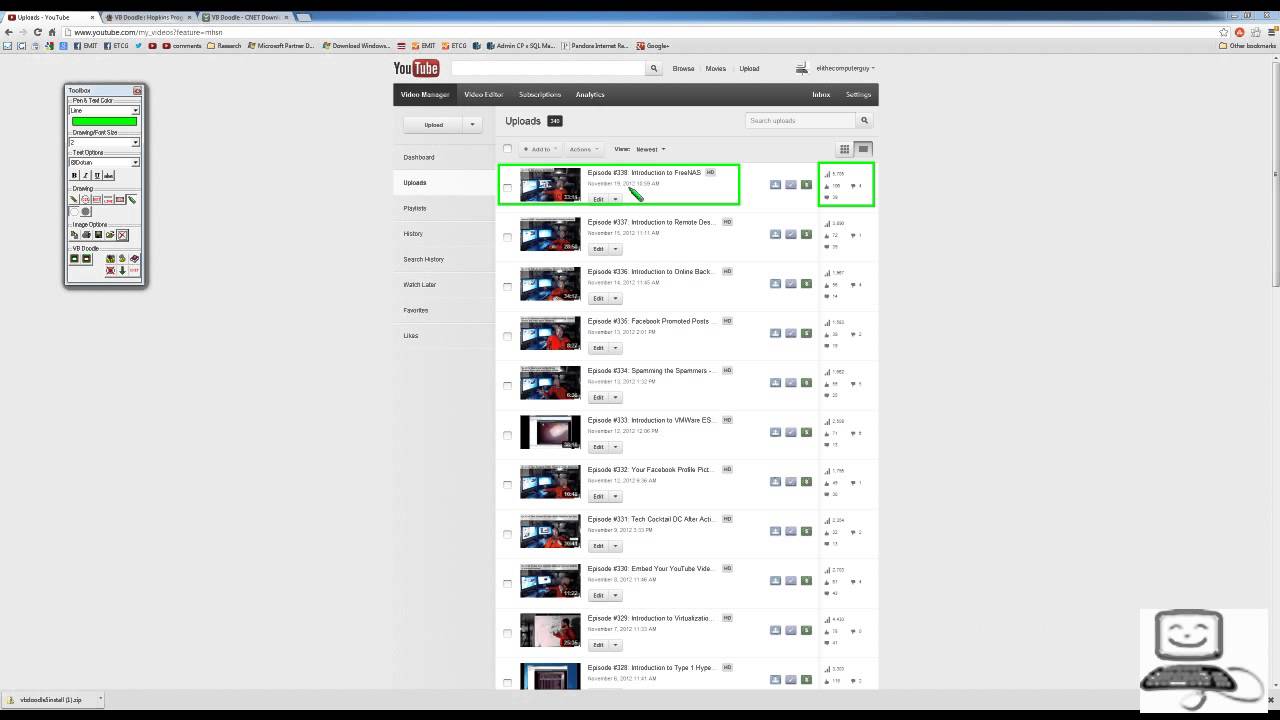Viewport: 1280px width, 720px height.
Task: Check the box for Episode #336
Action: pyautogui.click(x=507, y=286)
